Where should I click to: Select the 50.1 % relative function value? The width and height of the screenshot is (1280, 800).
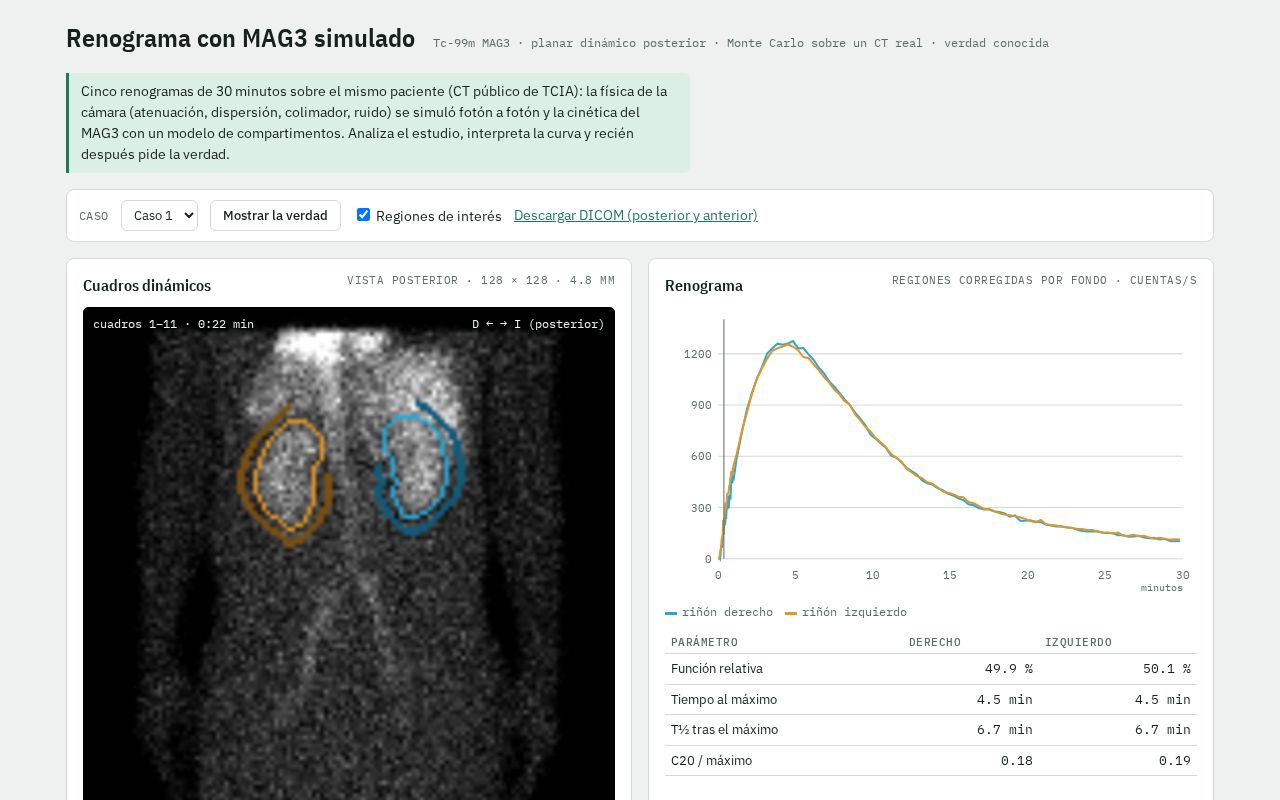click(1167, 669)
